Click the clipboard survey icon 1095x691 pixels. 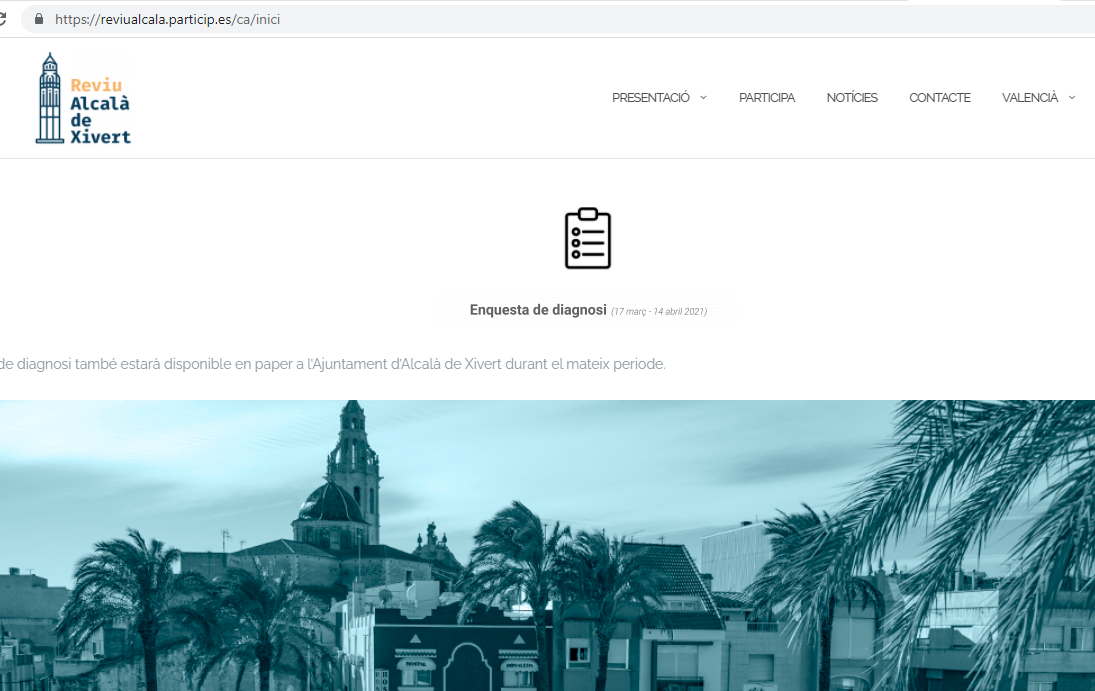point(587,239)
